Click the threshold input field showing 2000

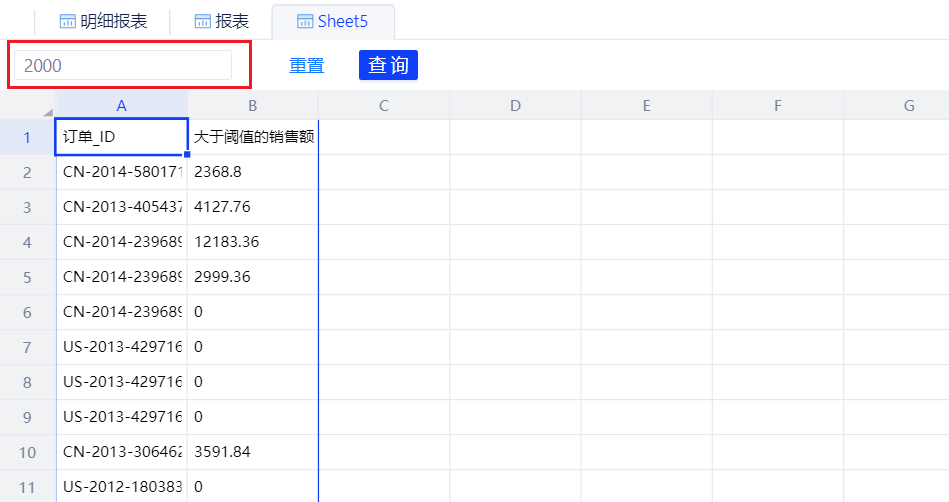click(x=122, y=65)
